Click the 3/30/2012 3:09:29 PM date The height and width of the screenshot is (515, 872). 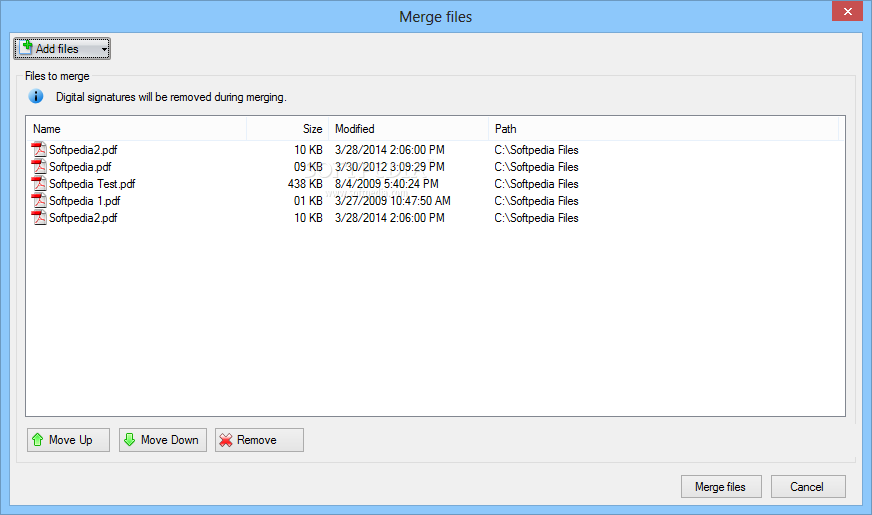(389, 167)
